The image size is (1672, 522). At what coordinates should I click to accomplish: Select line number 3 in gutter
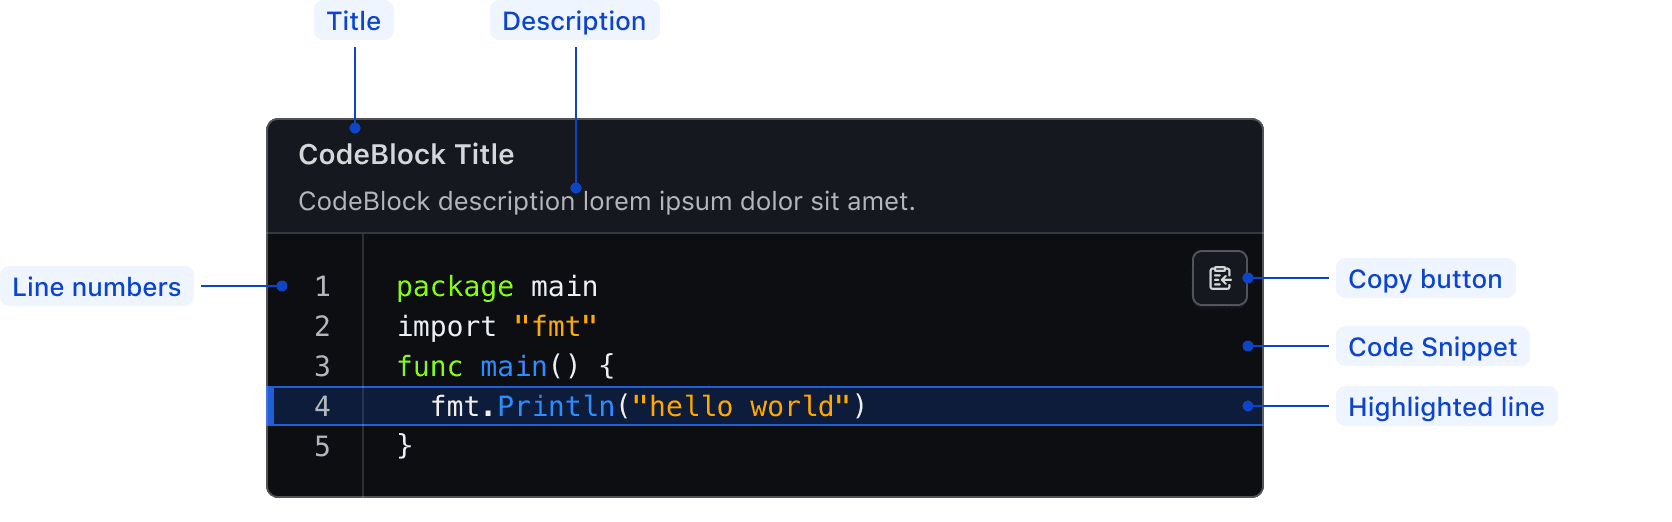coord(322,367)
